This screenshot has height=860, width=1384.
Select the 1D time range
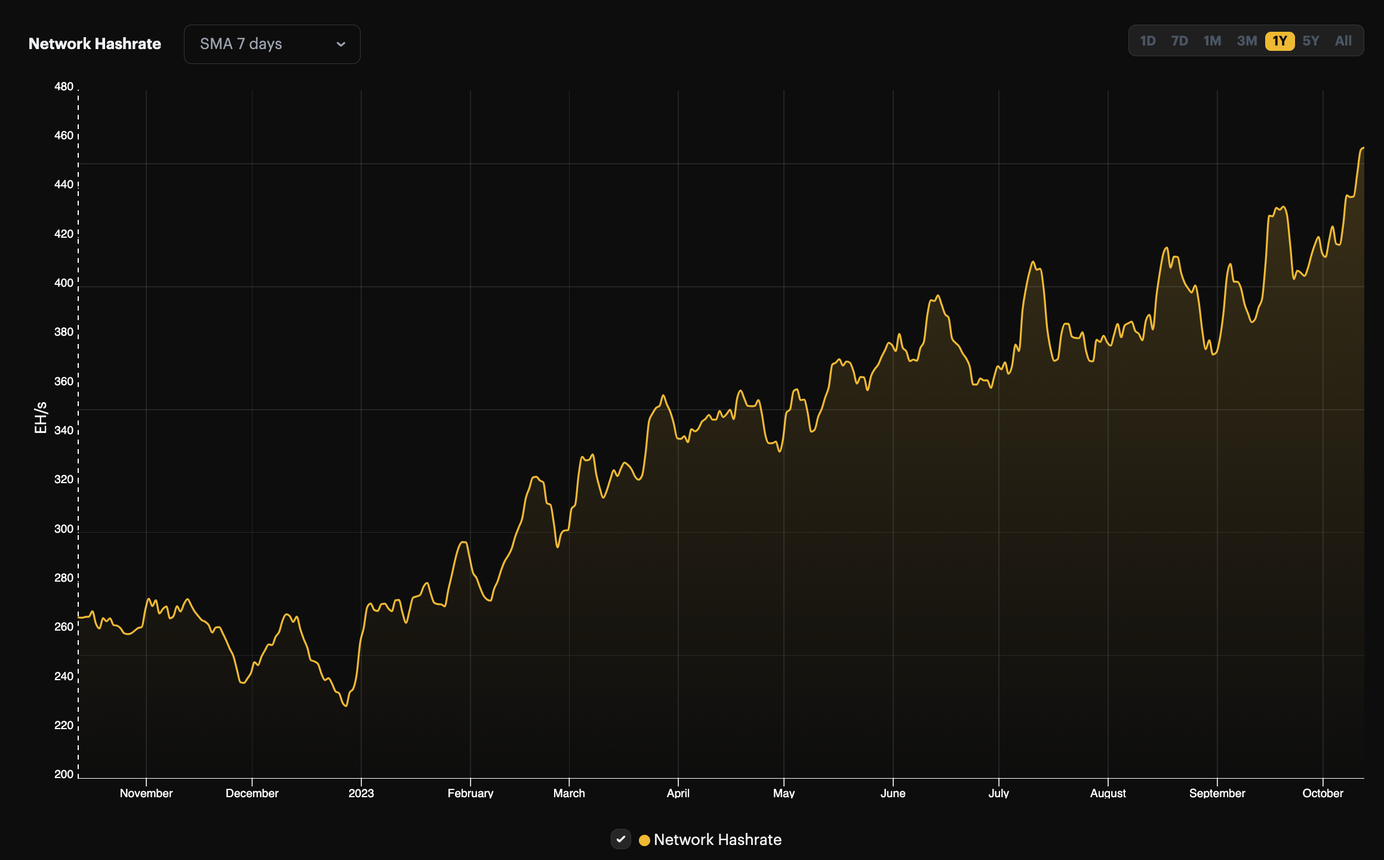[1147, 41]
